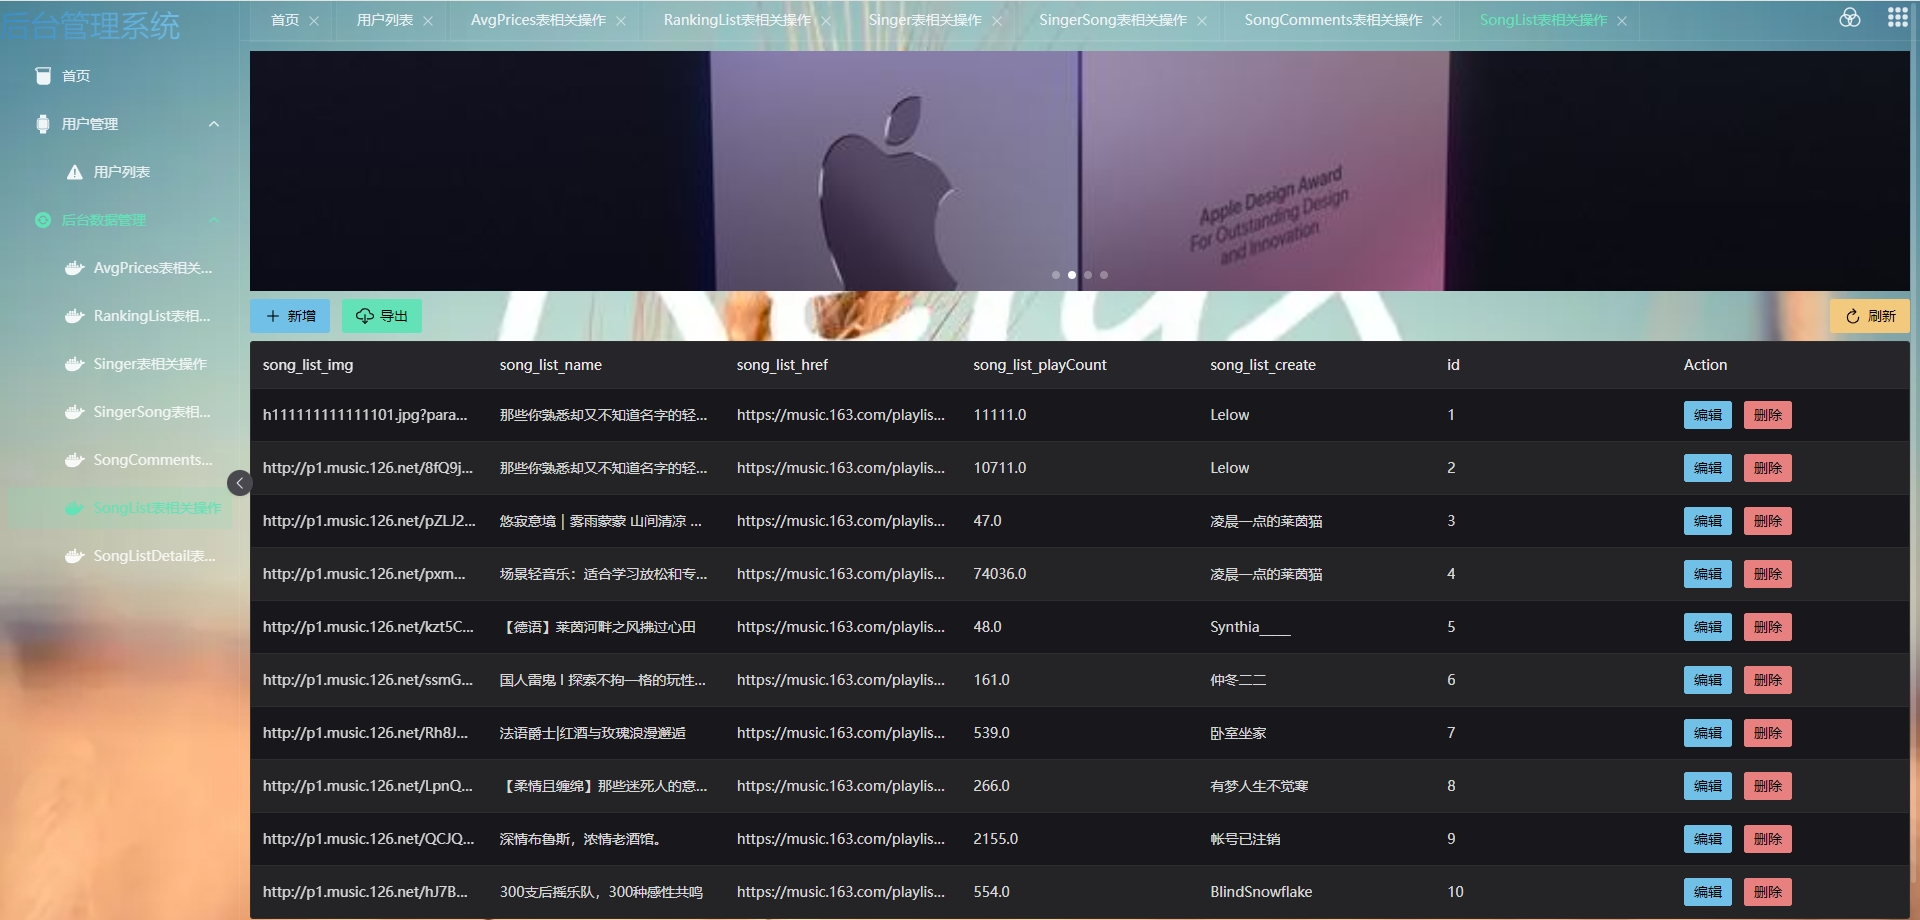Viewport: 1920px width, 920px height.
Task: Click the 刷新 refresh button
Action: point(1870,316)
